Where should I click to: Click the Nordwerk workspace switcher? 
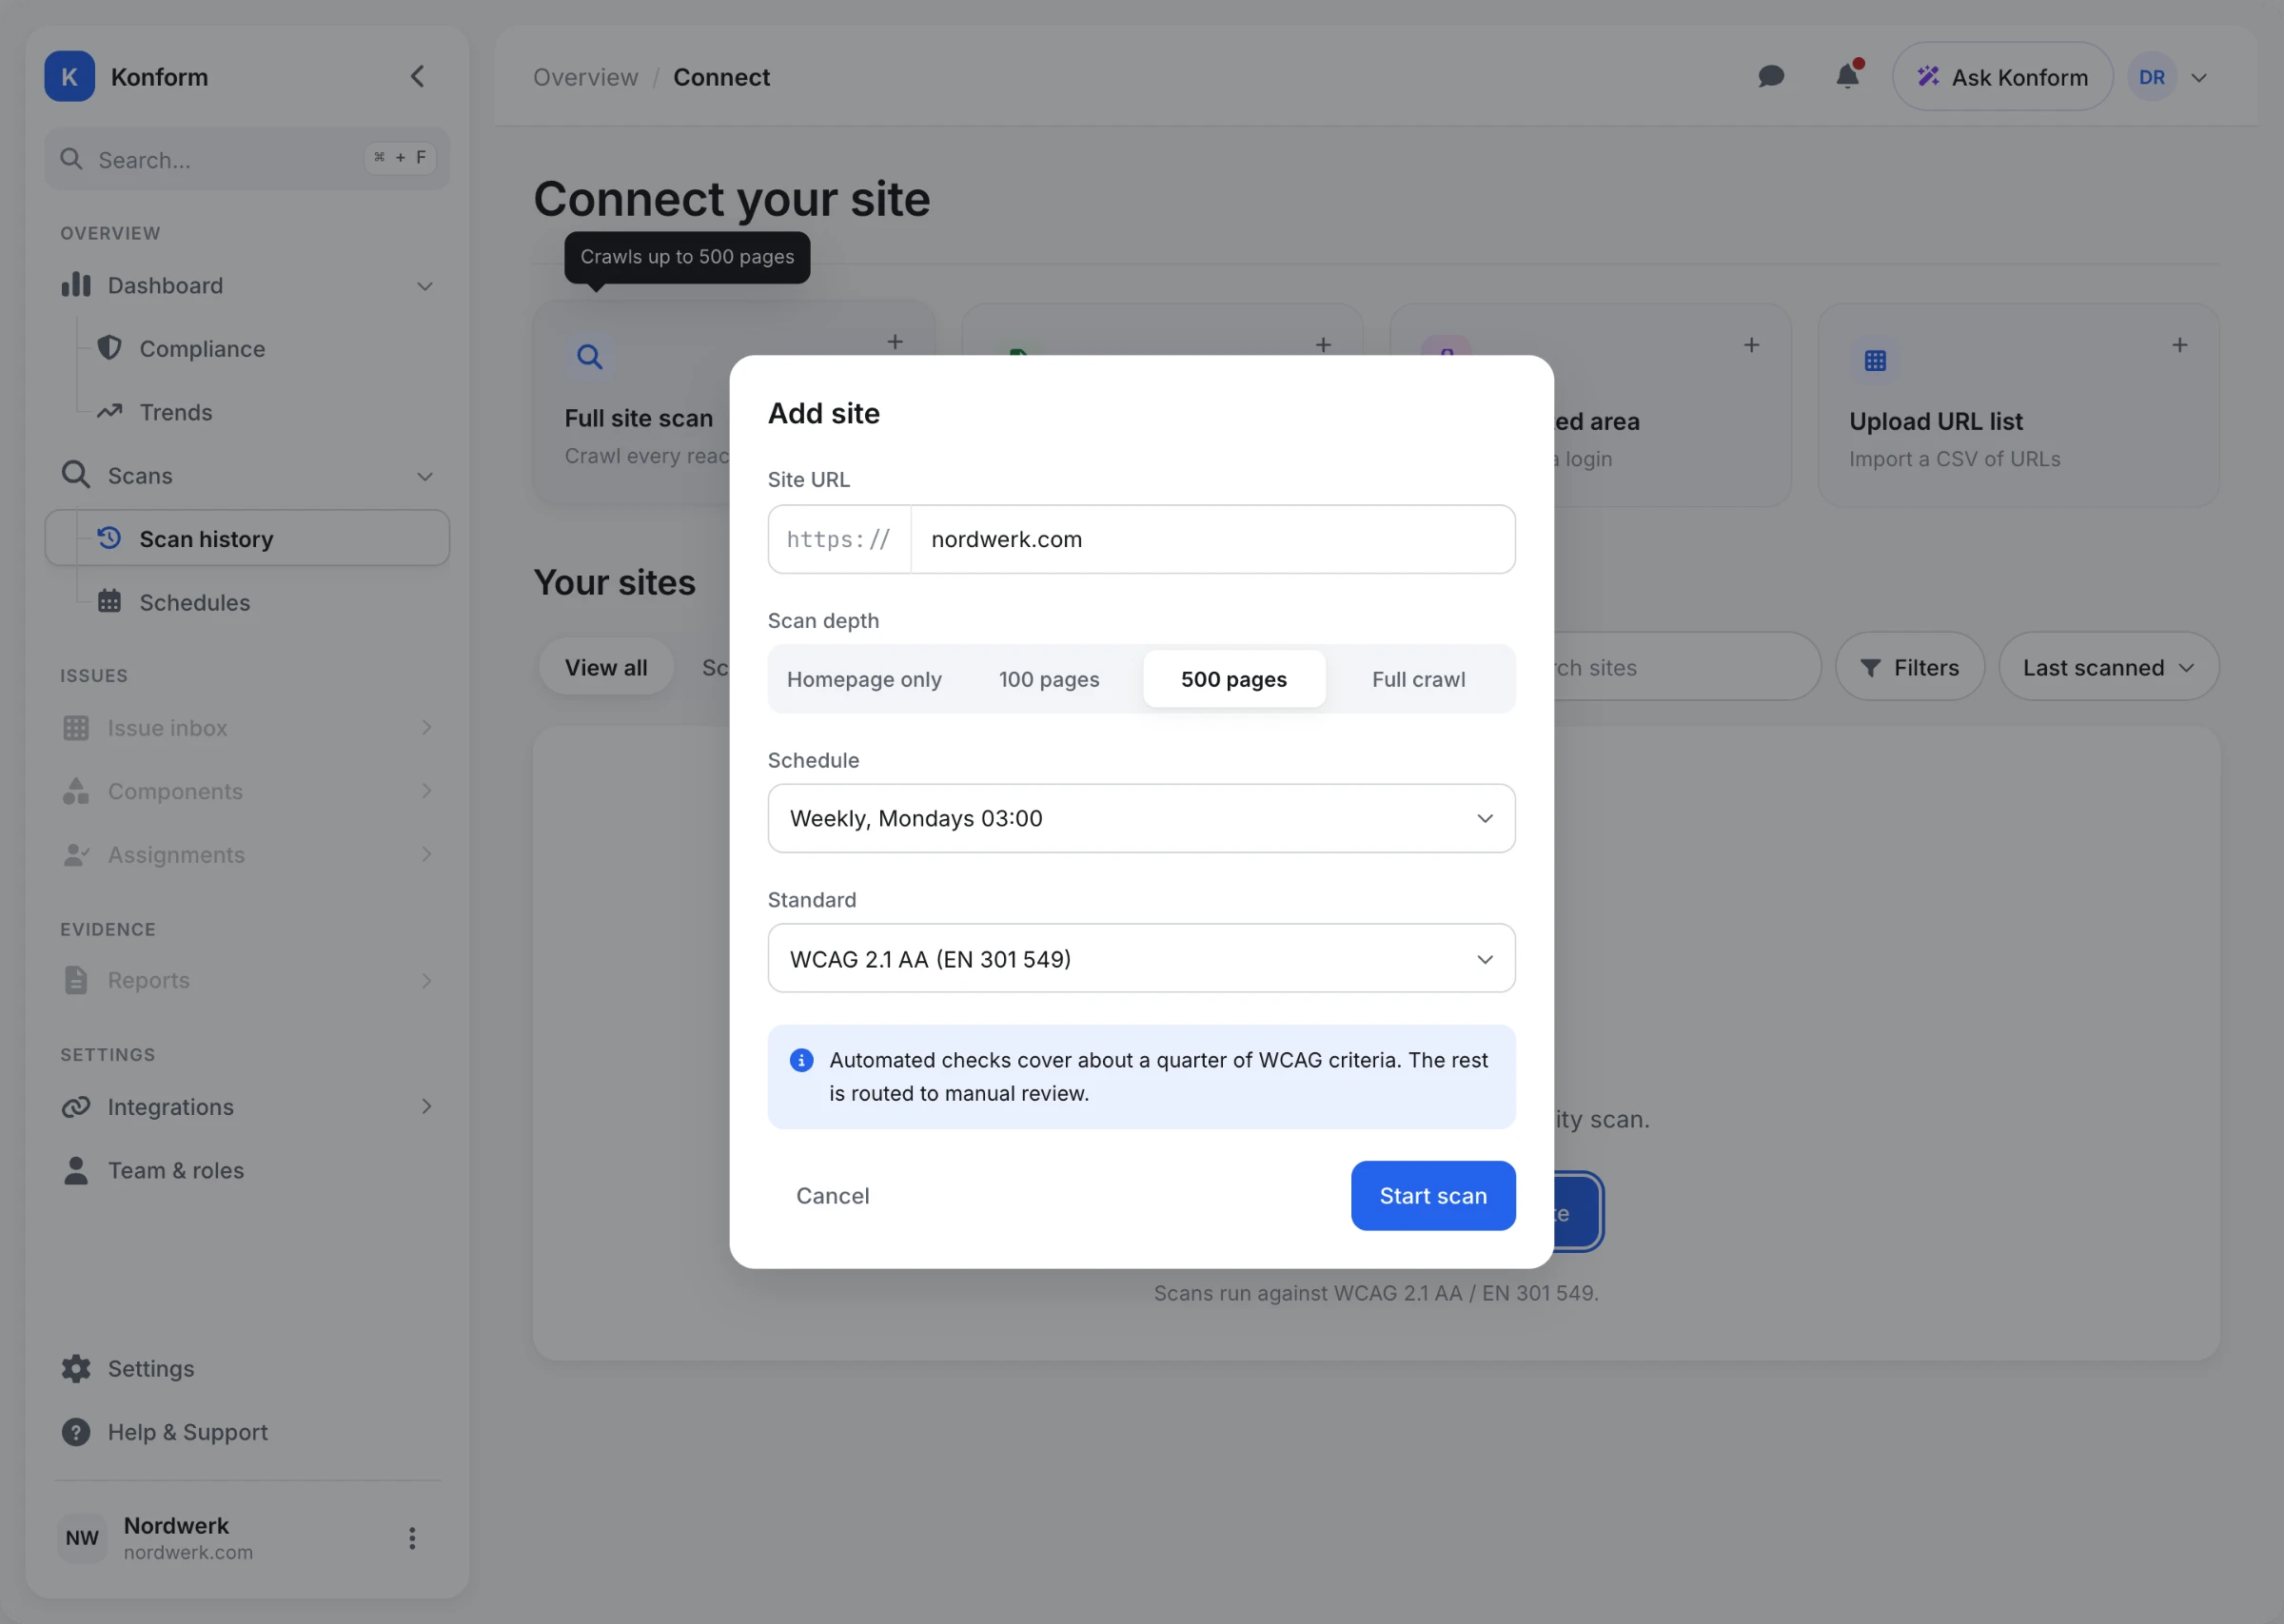click(247, 1538)
